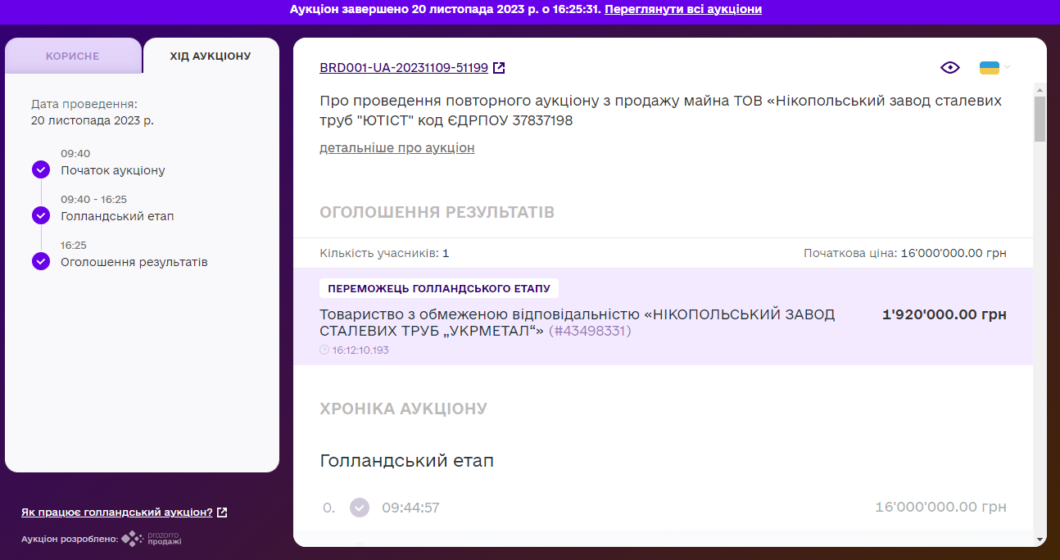This screenshot has width=1060, height=560.
Task: Click external link icon next to голландський аукціон help
Action: tap(222, 513)
